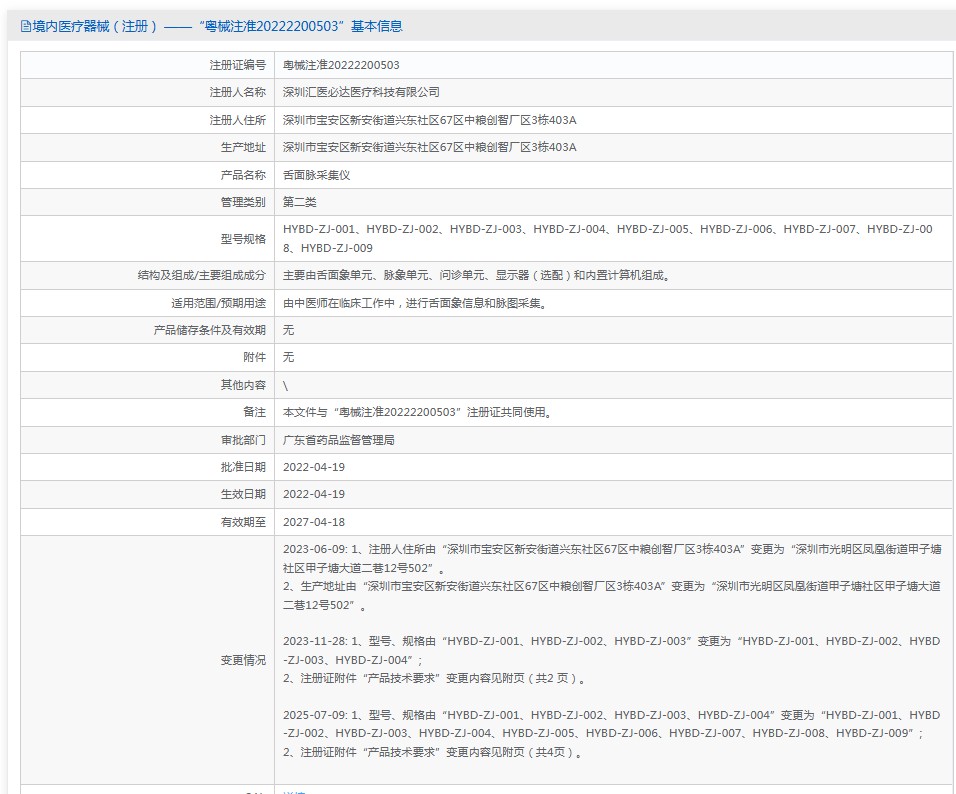Click the 备注 remark text
This screenshot has height=794, width=956.
point(418,412)
